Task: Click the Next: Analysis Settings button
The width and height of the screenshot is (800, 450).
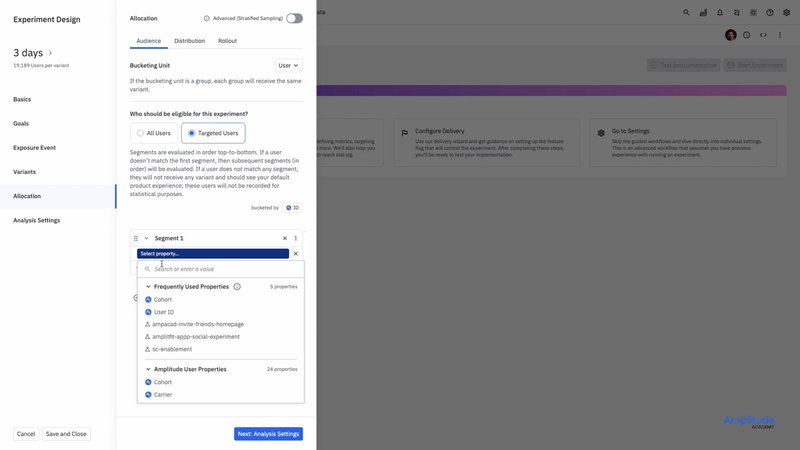Action: click(268, 434)
